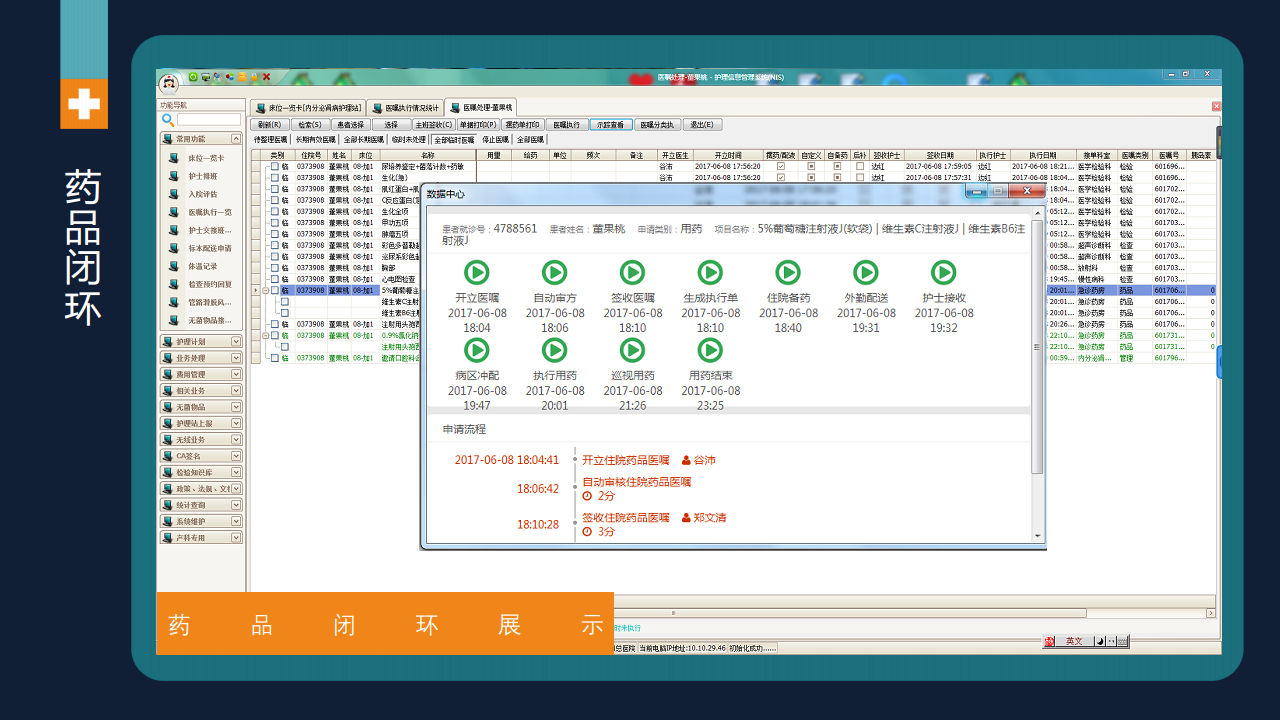Select the 全部医嘱 filter tab
Viewport: 1280px width, 720px height.
[x=530, y=140]
